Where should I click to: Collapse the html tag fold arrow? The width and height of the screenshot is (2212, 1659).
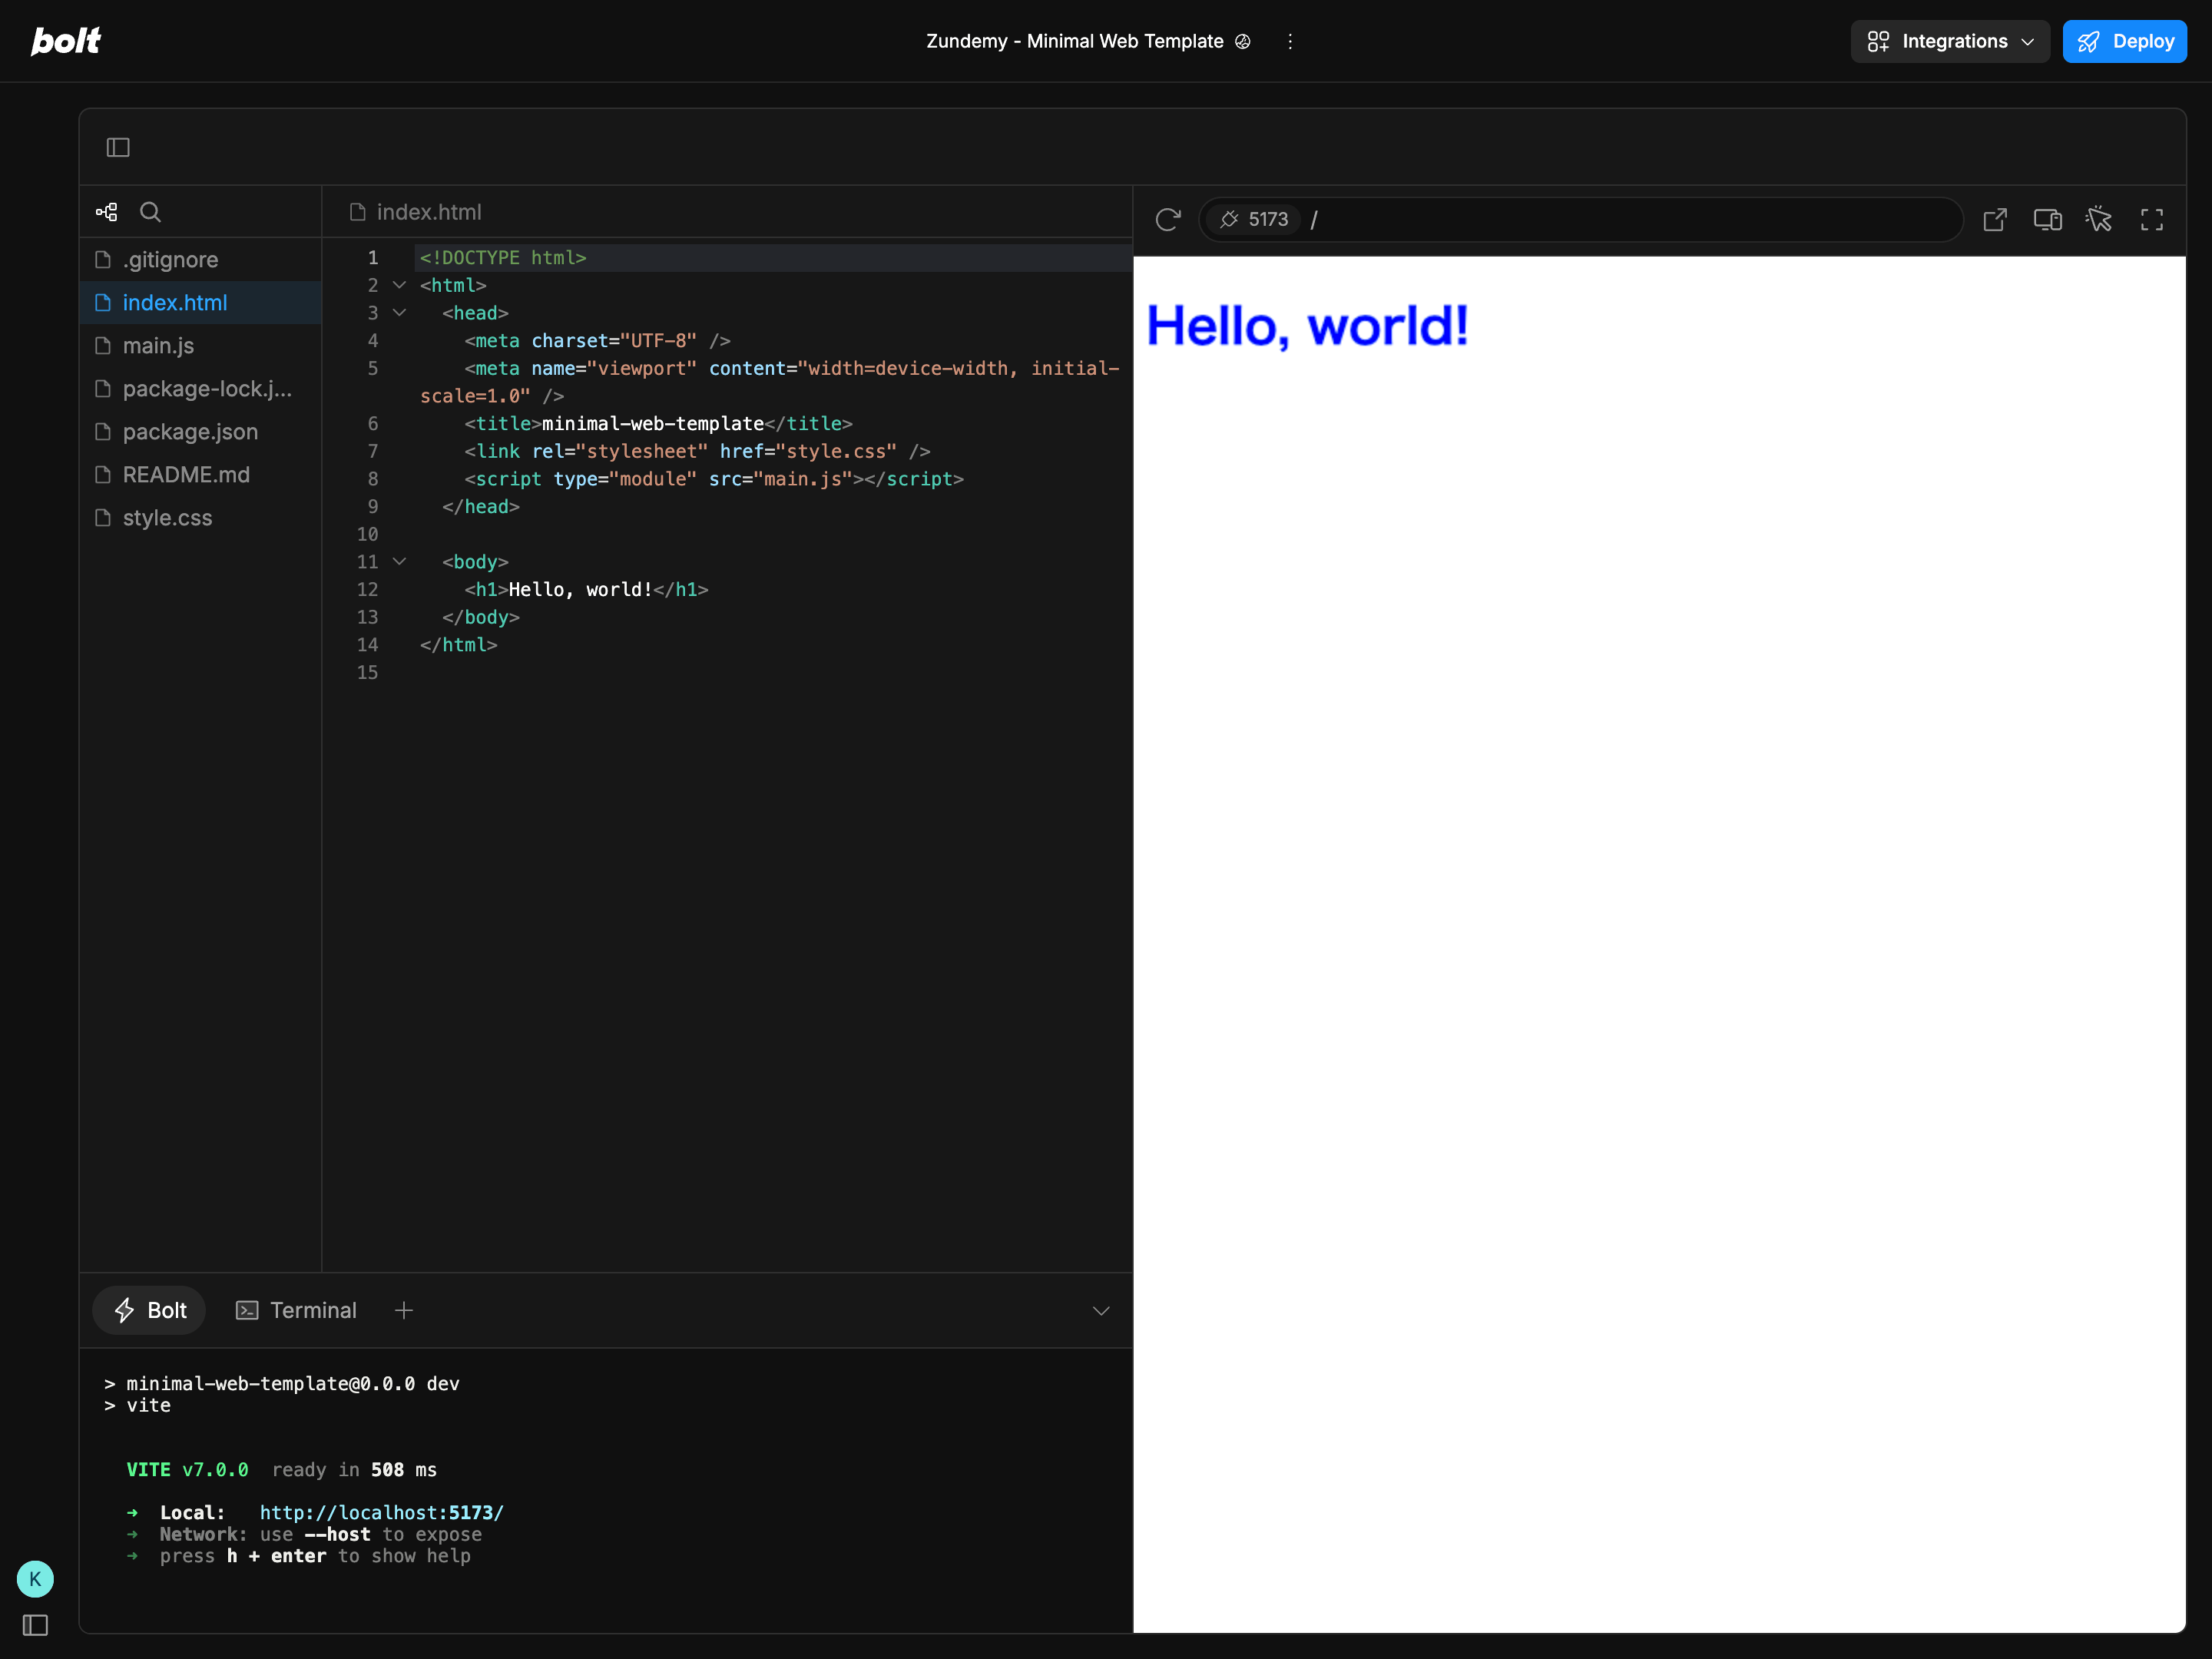[x=399, y=285]
